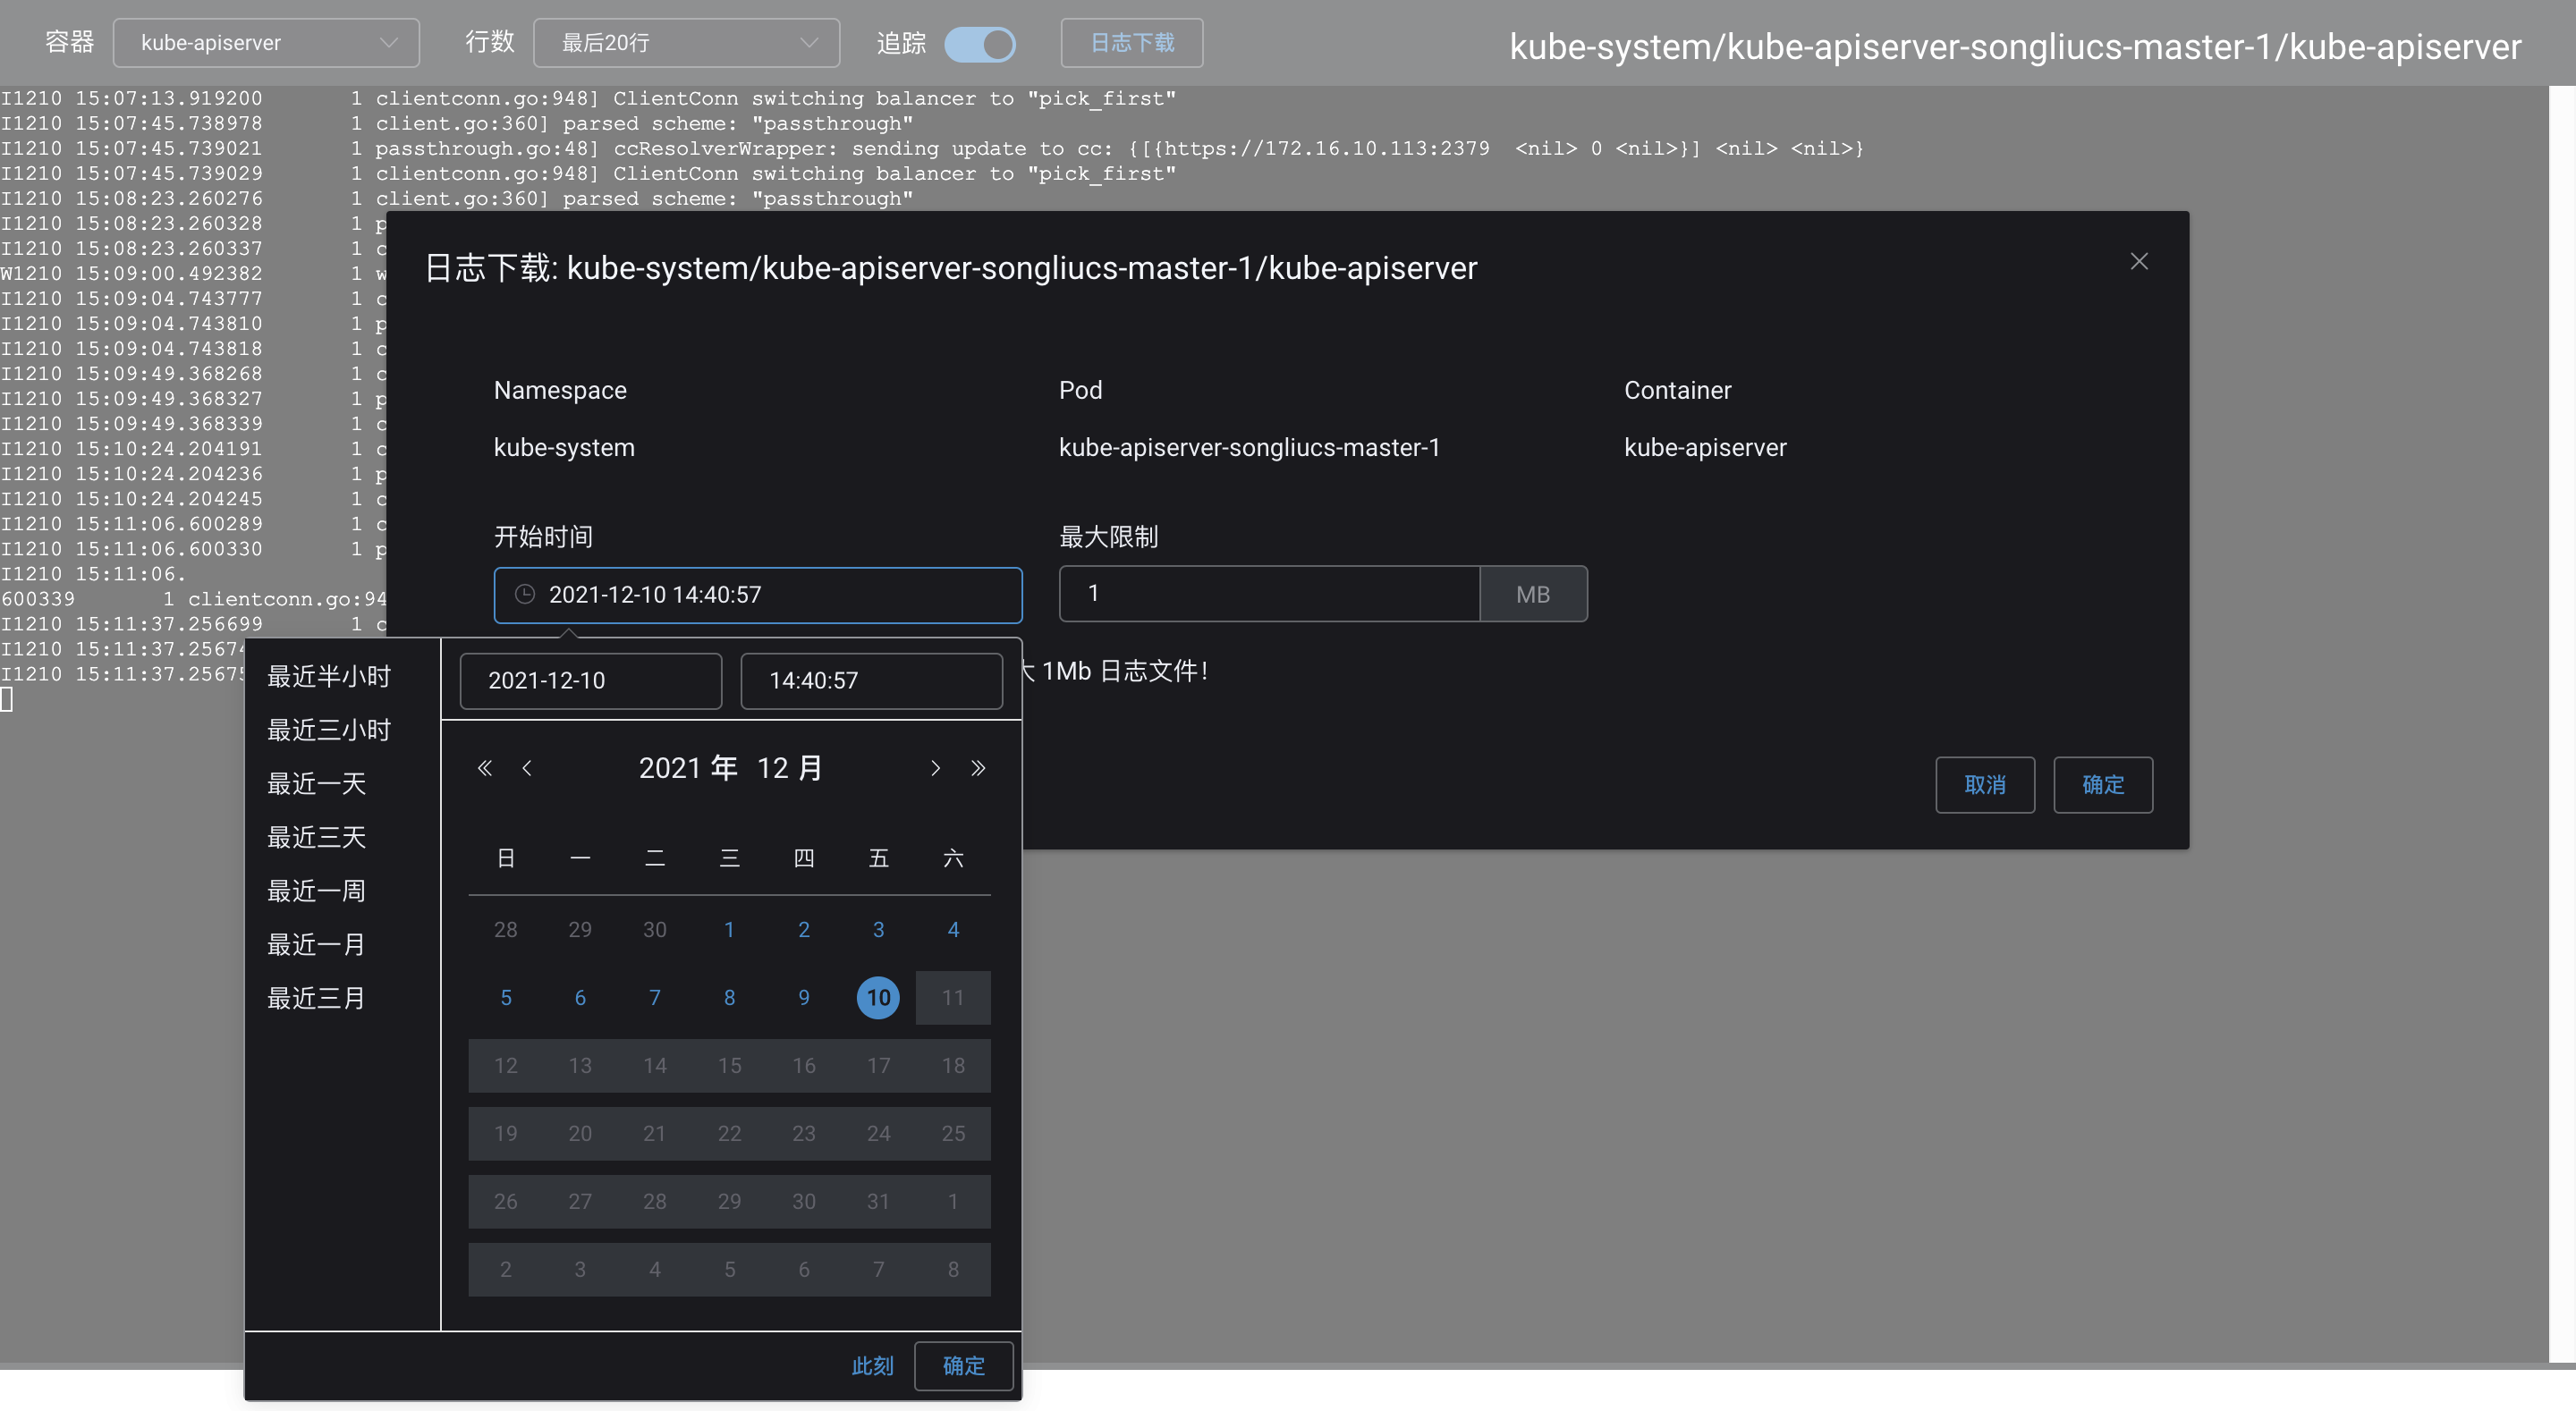This screenshot has width=2576, height=1411.
Task: Select December 2 in calendar
Action: [803, 930]
